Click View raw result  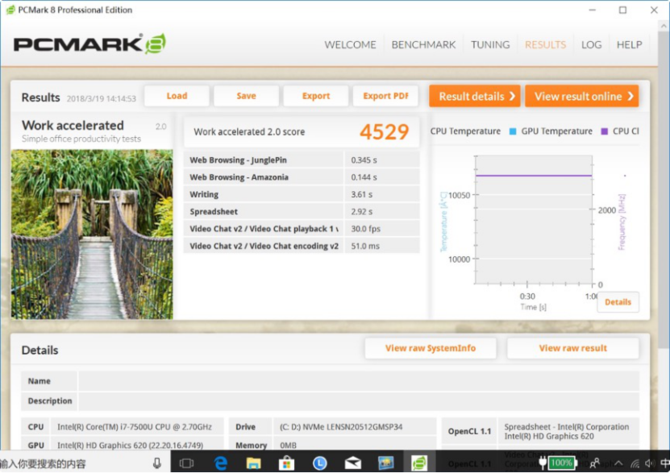(x=573, y=348)
